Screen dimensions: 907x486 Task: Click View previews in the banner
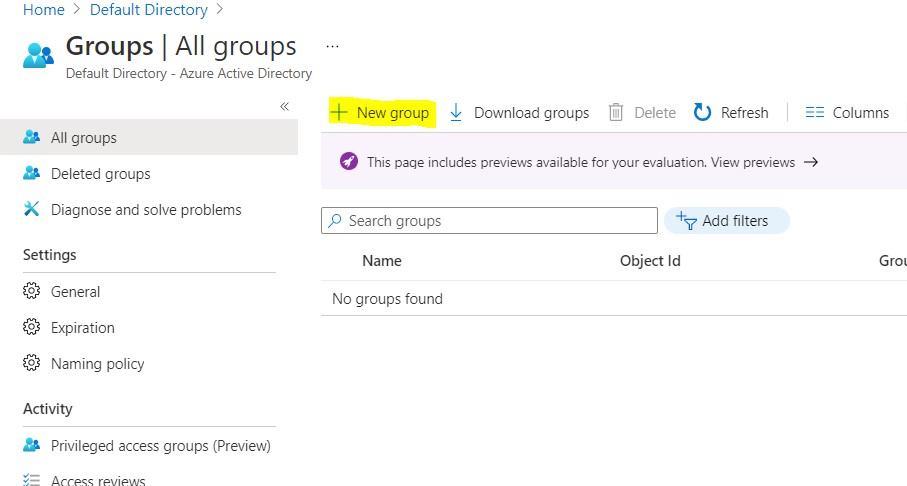pyautogui.click(x=753, y=163)
